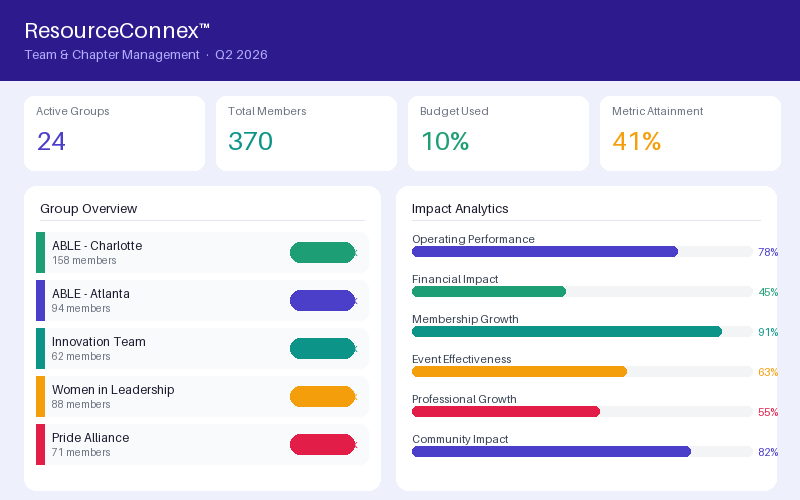
Task: Click the orange pill for Women in Leadership
Action: [x=322, y=396]
